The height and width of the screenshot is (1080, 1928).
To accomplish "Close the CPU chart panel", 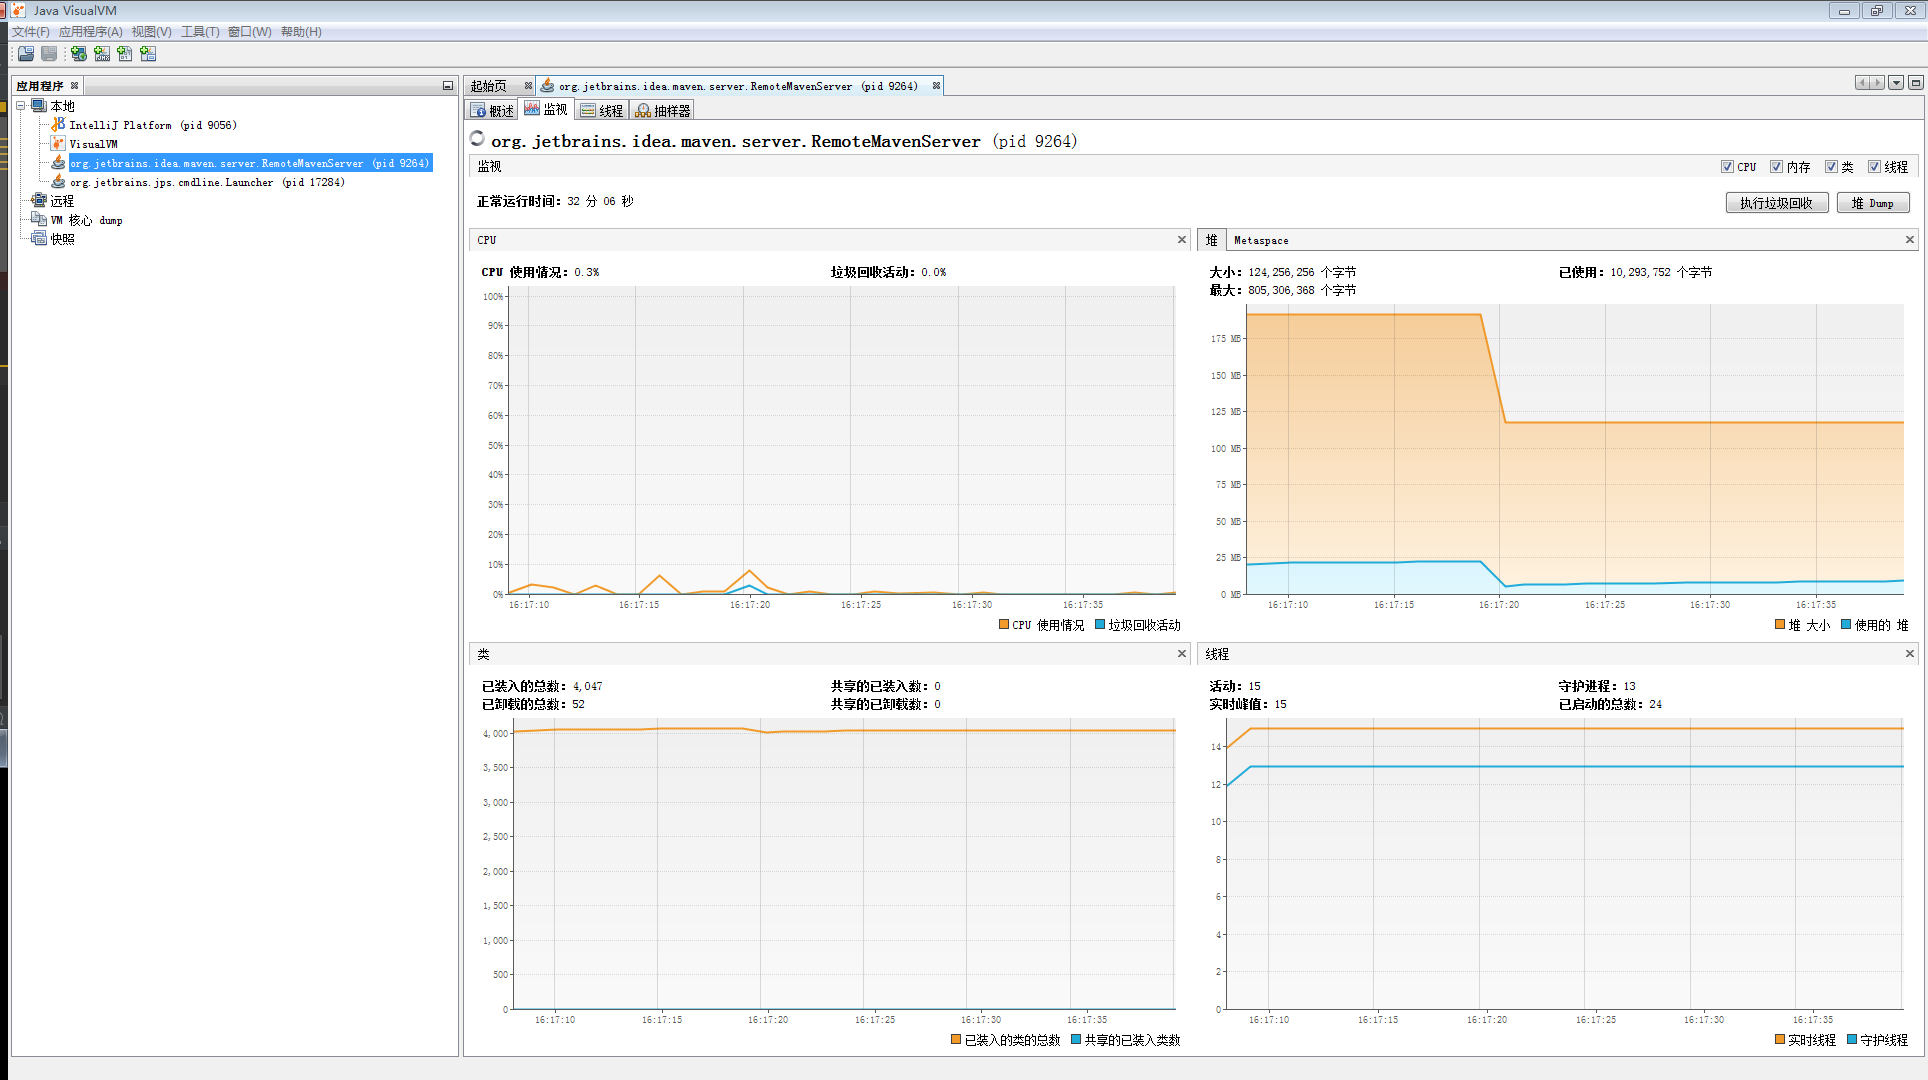I will pyautogui.click(x=1181, y=240).
